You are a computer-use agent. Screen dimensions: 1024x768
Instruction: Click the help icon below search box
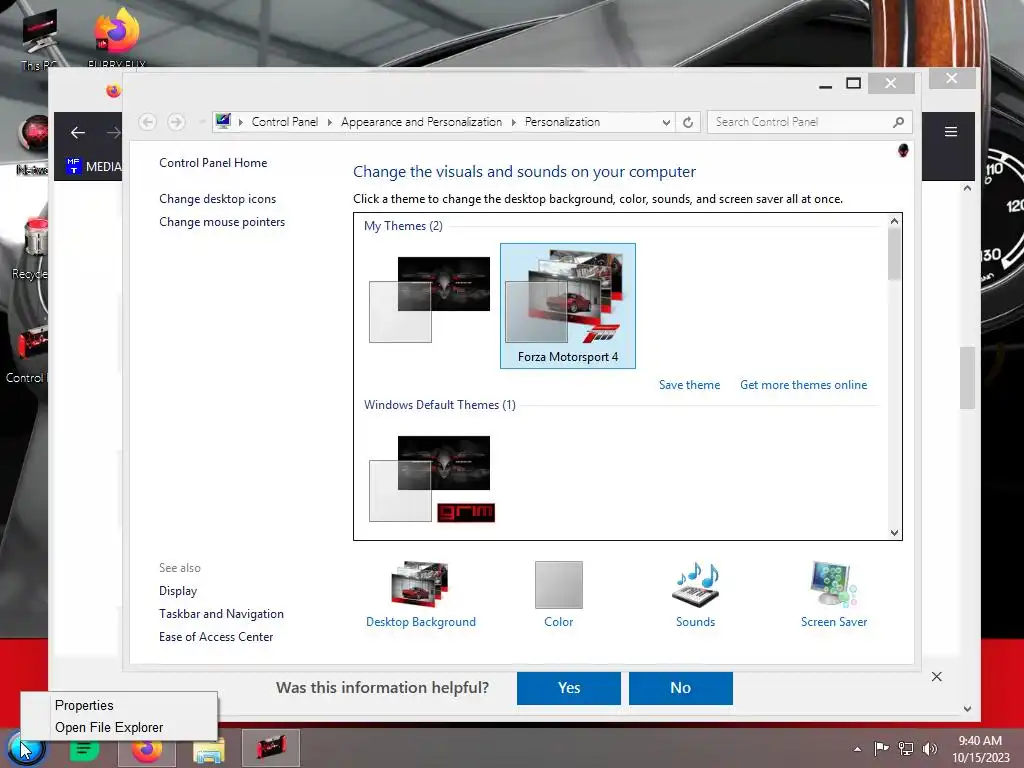click(x=903, y=150)
